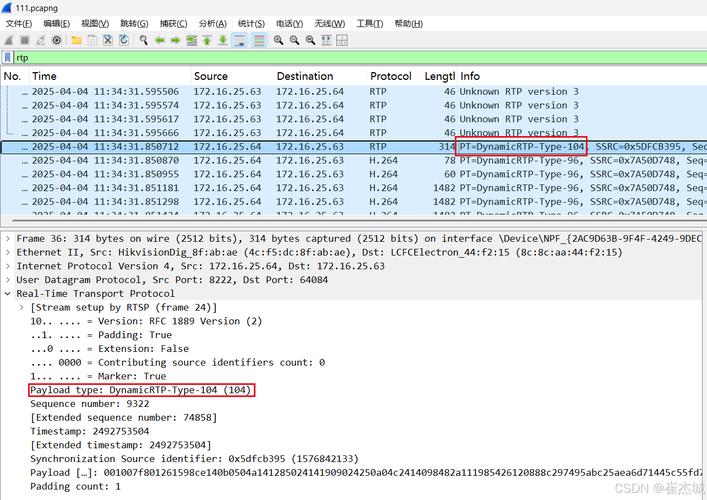Sort by the Protocol column header
The width and height of the screenshot is (707, 500).
pos(395,76)
